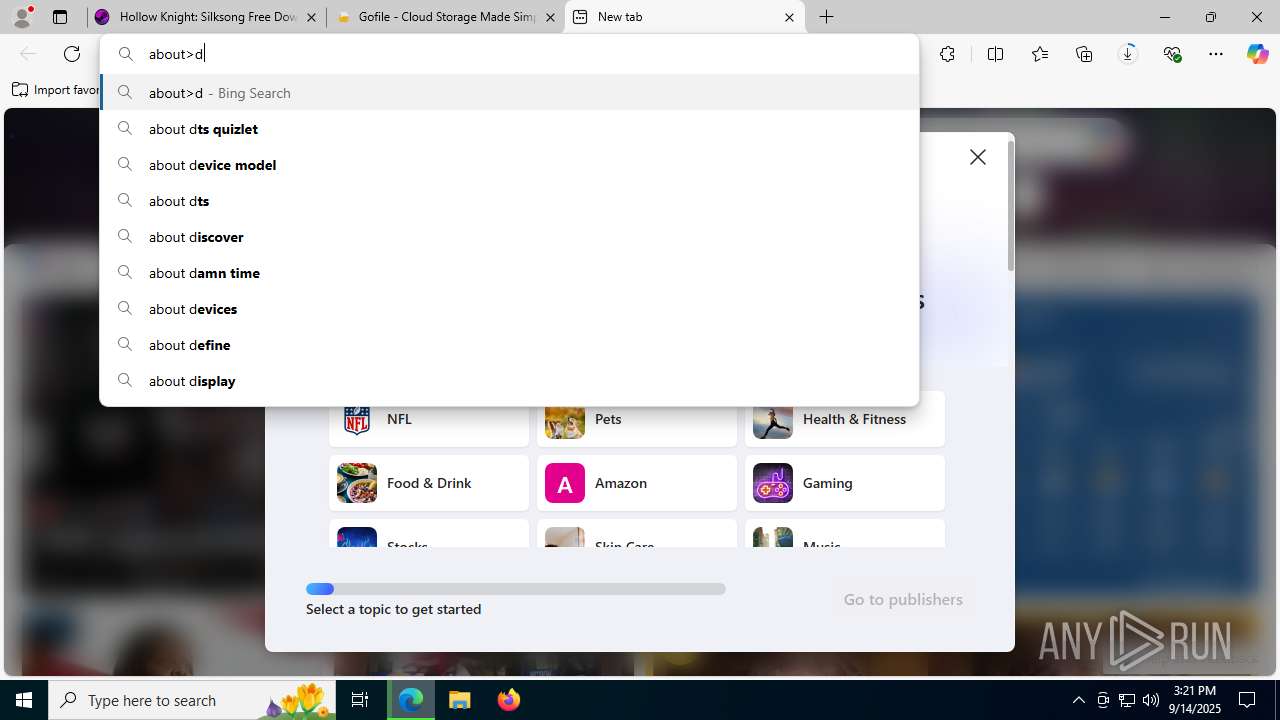Image resolution: width=1280 pixels, height=720 pixels.
Task: Open Downloads icon in toolbar
Action: (x=1128, y=54)
